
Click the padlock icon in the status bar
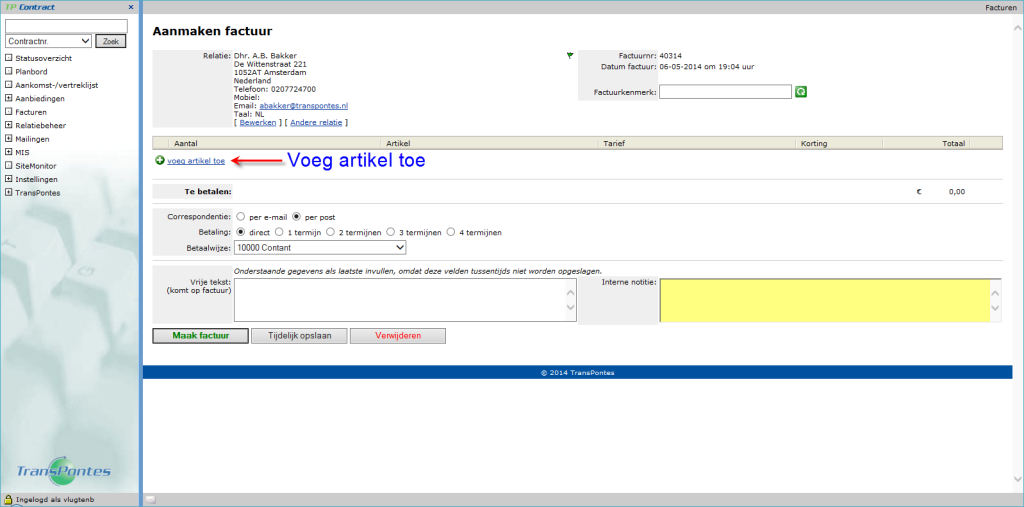[8, 498]
